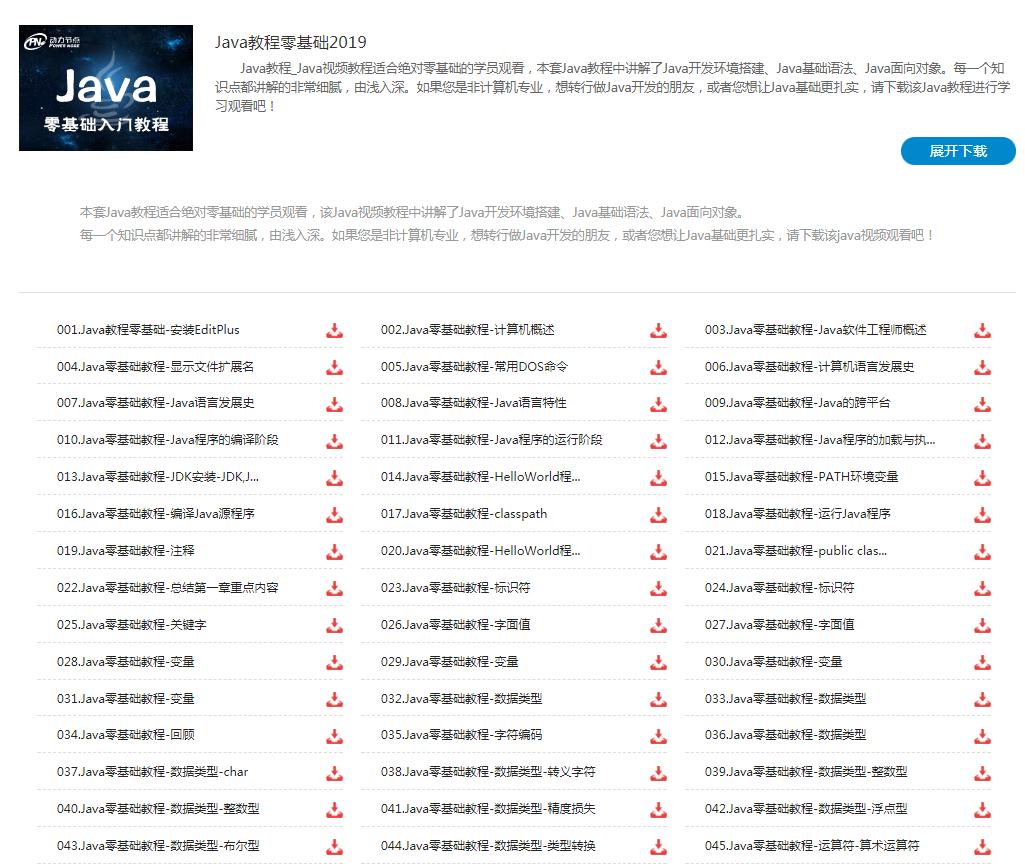Image resolution: width=1025 pixels, height=866 pixels.
Task: Open the Java教程零基础2019 title link
Action: click(290, 42)
